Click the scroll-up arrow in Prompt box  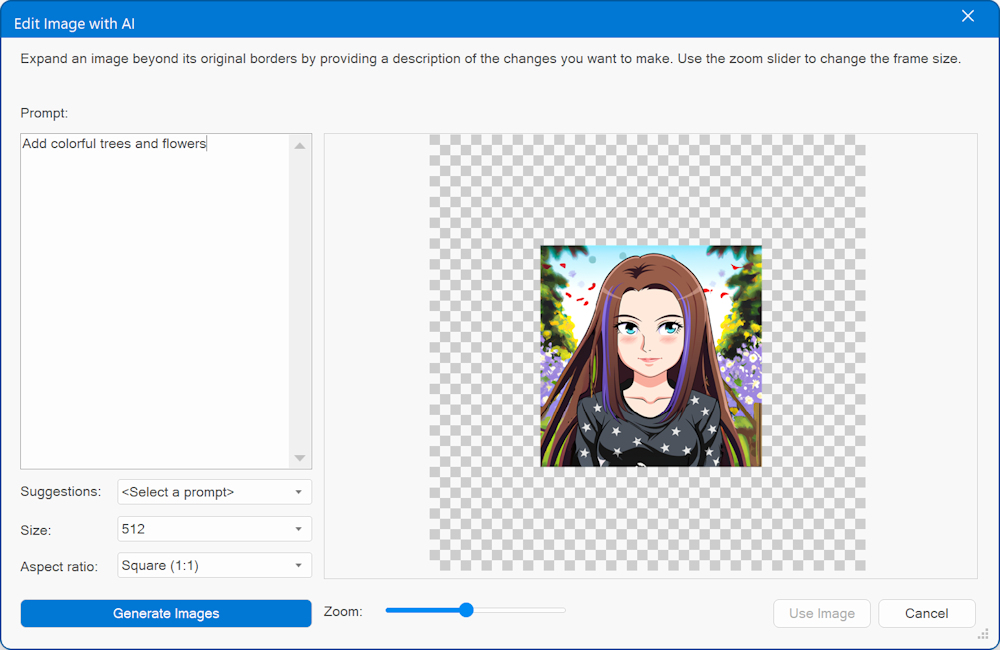[300, 146]
